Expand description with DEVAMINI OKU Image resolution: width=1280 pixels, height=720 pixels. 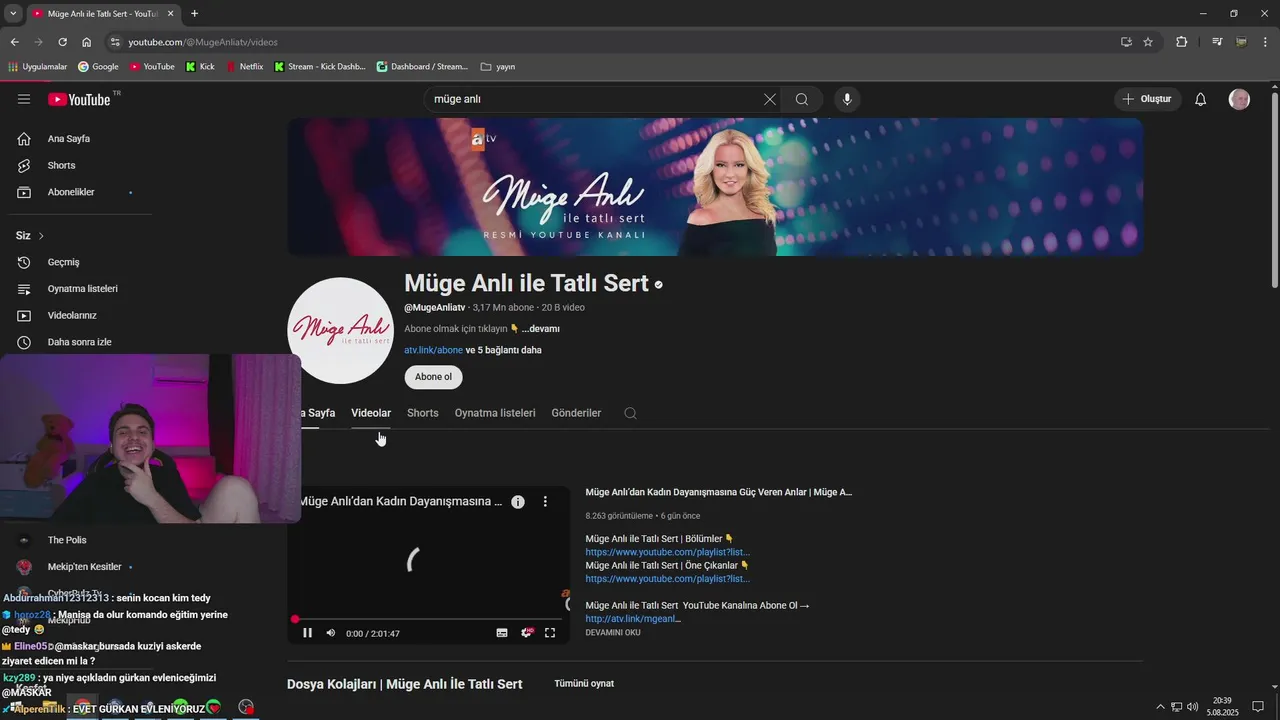[x=613, y=633]
